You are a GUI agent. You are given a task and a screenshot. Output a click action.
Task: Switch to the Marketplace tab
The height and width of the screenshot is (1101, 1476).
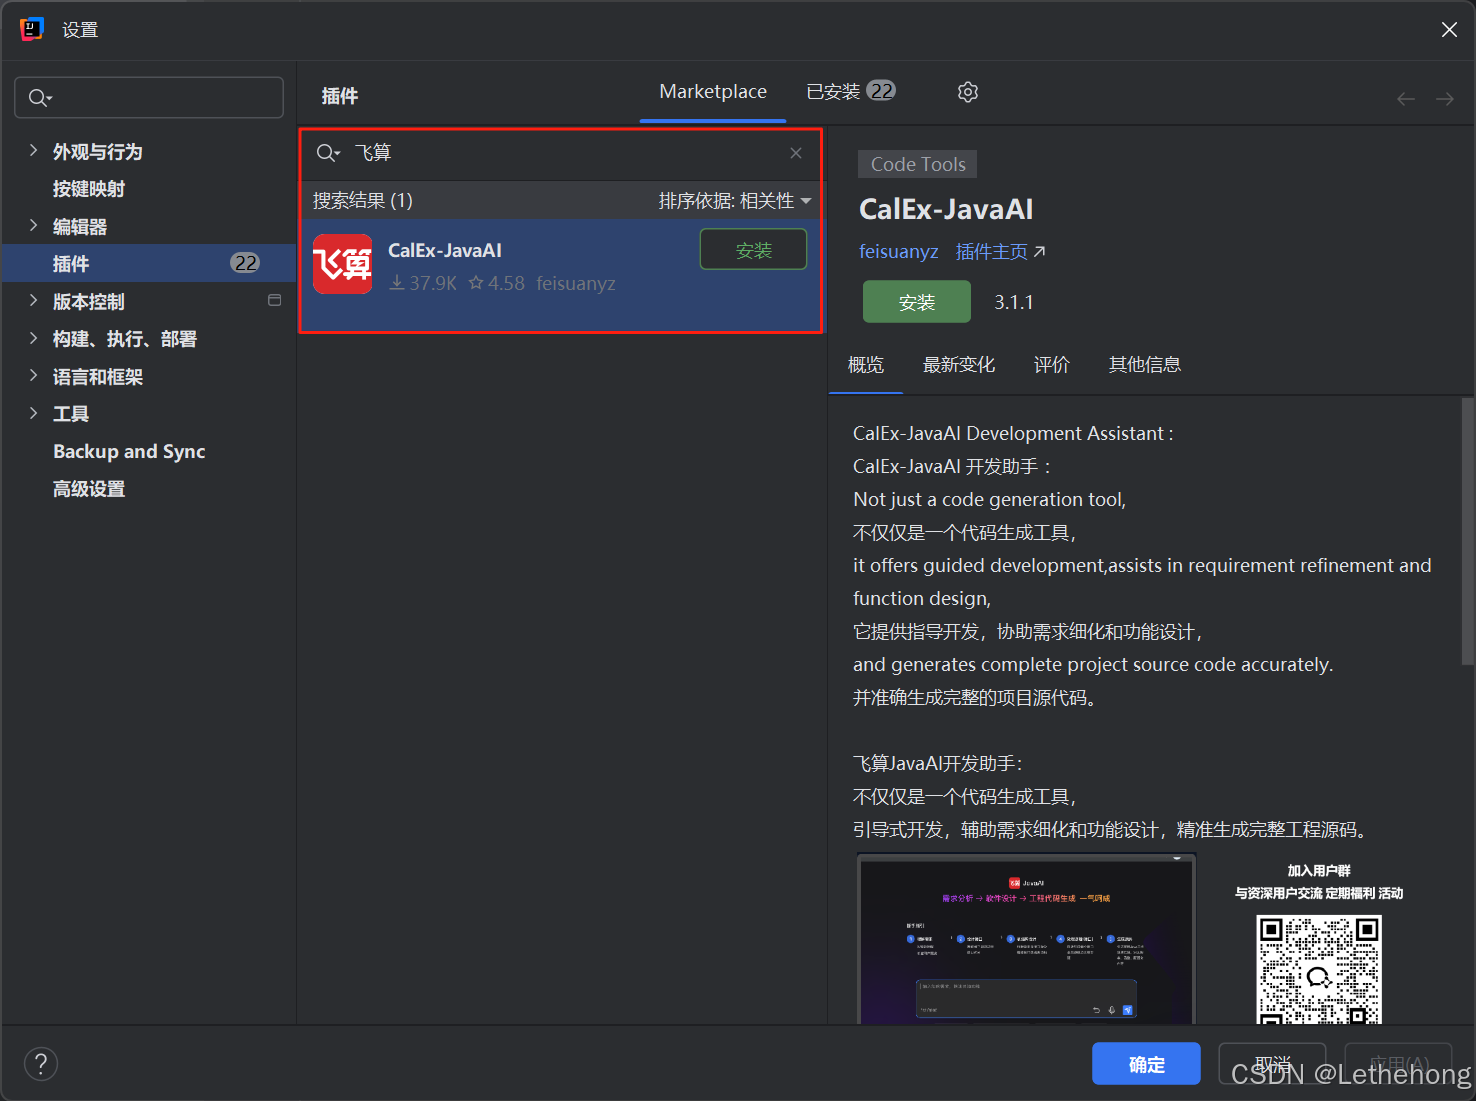coord(713,92)
